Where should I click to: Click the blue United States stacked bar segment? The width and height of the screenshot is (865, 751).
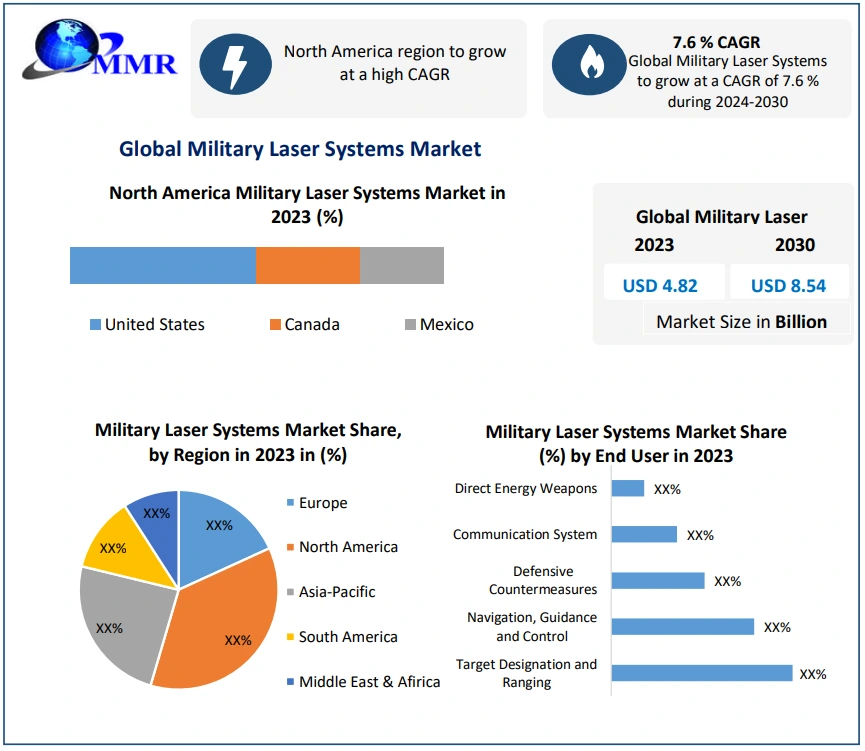point(162,266)
